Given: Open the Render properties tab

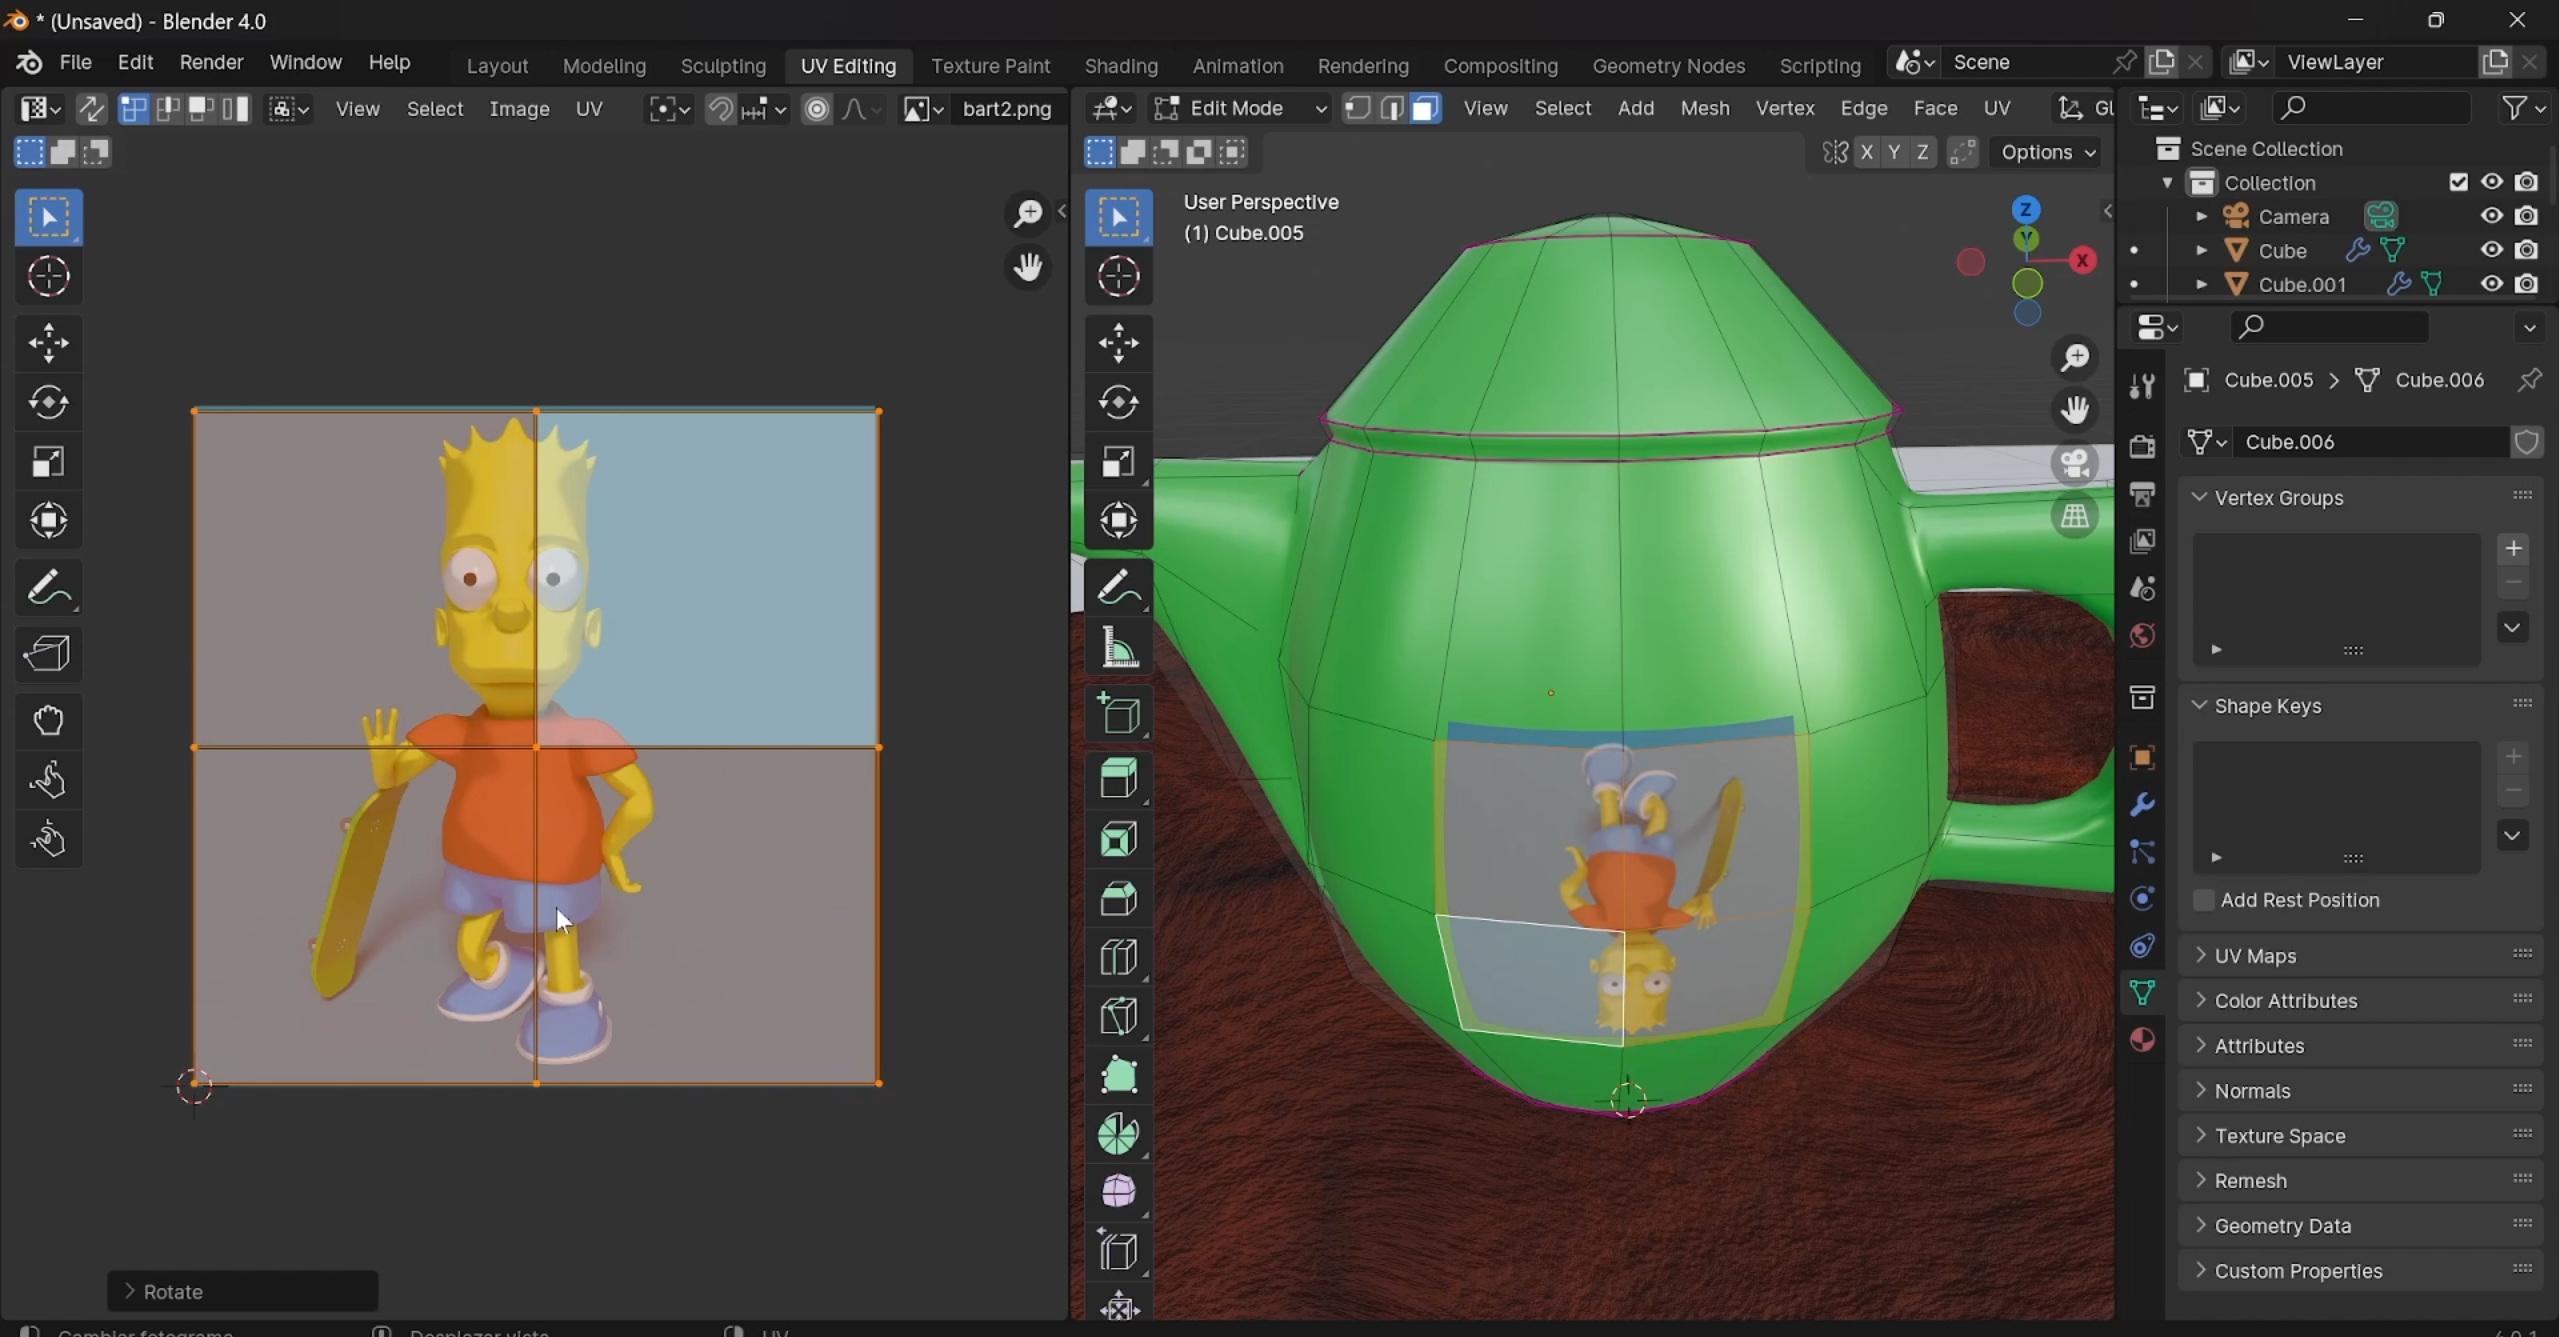Looking at the screenshot, I should 2141,446.
